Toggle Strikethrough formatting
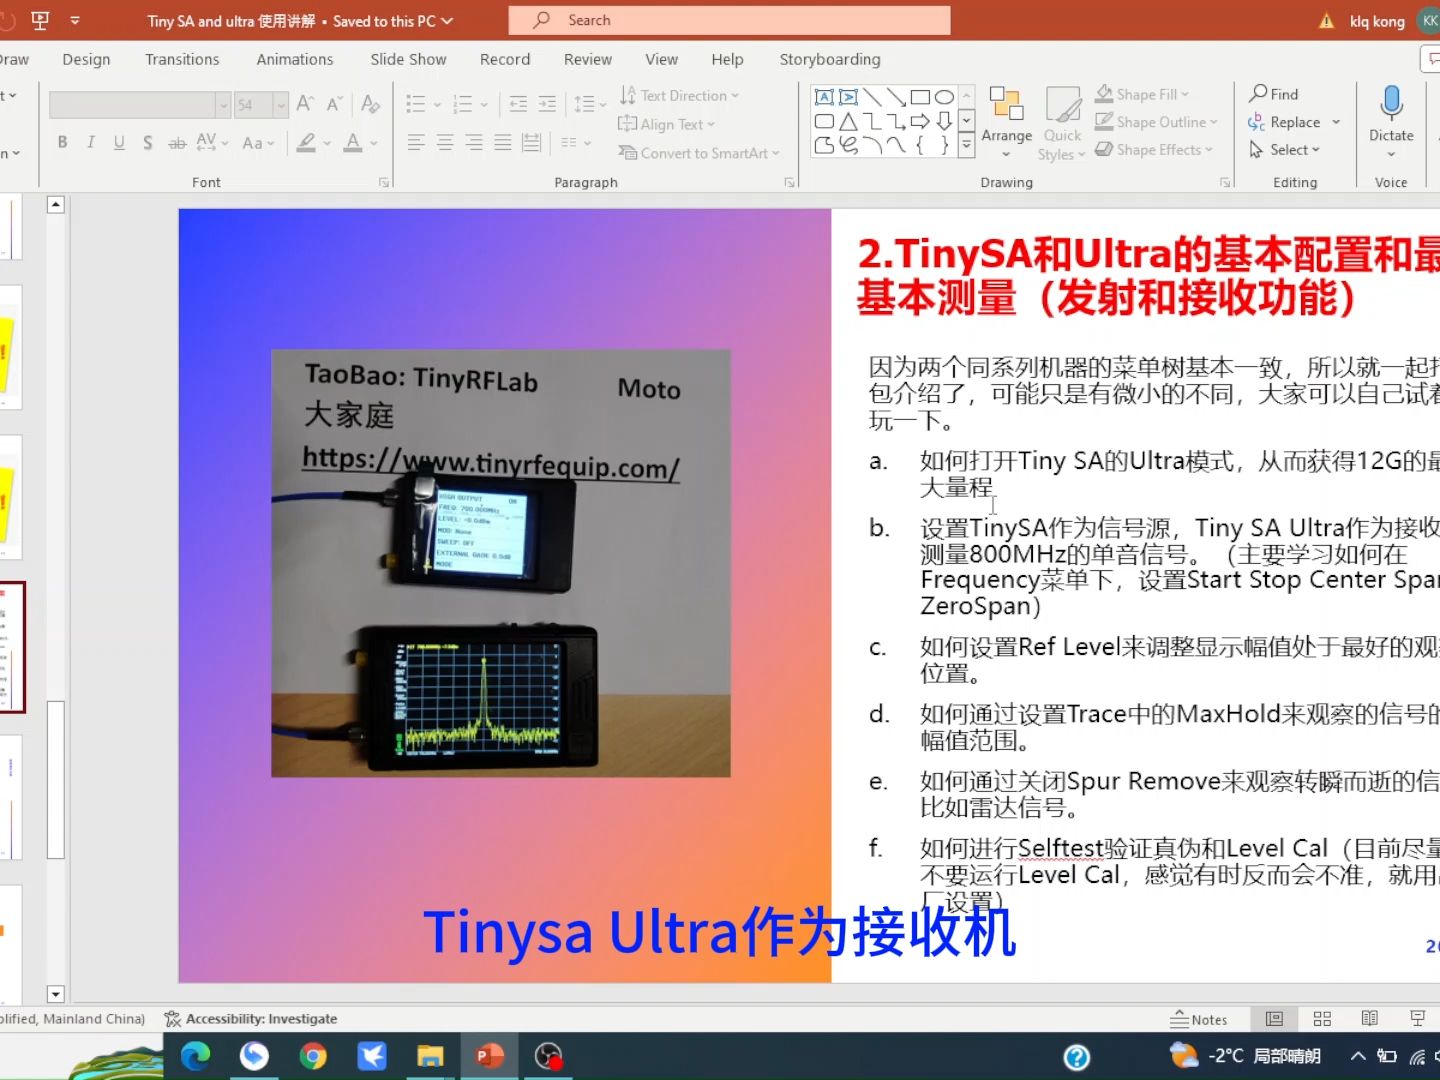 [177, 143]
